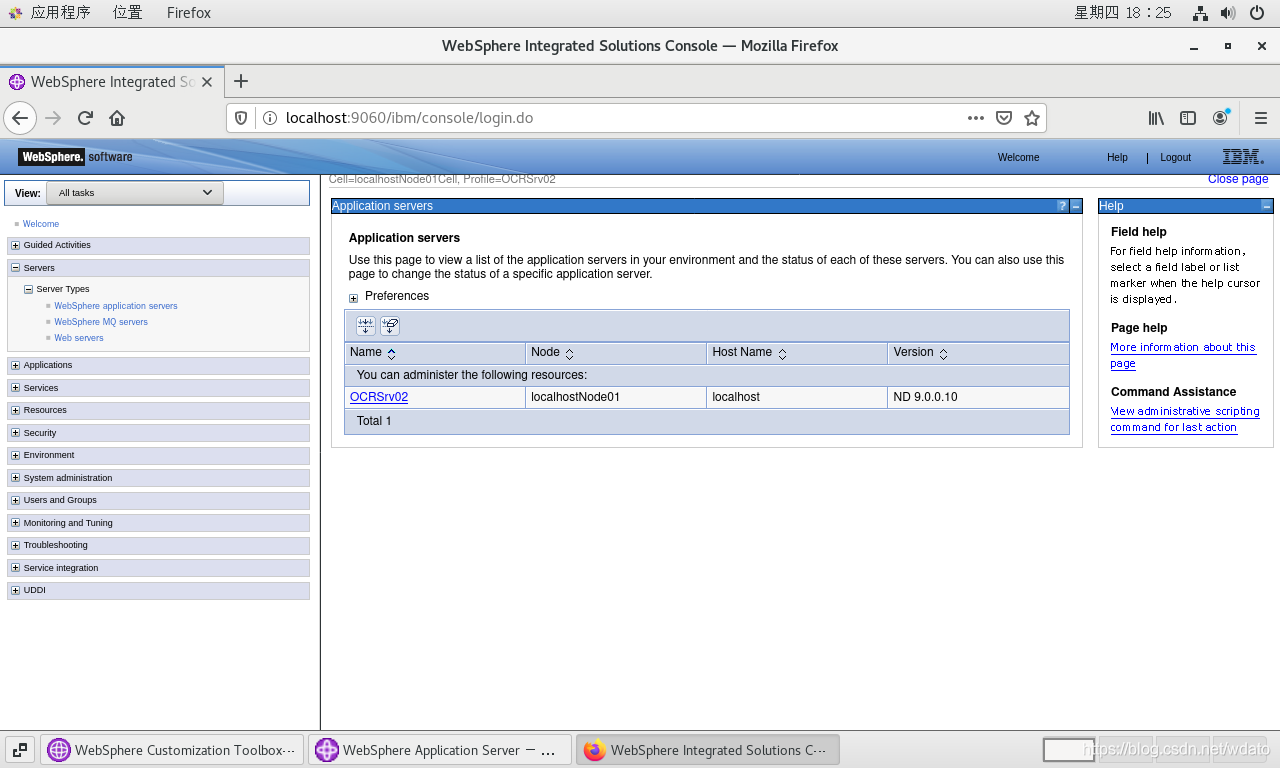The height and width of the screenshot is (768, 1280).
Task: Bookmark this page with the star
Action: coord(1032,118)
